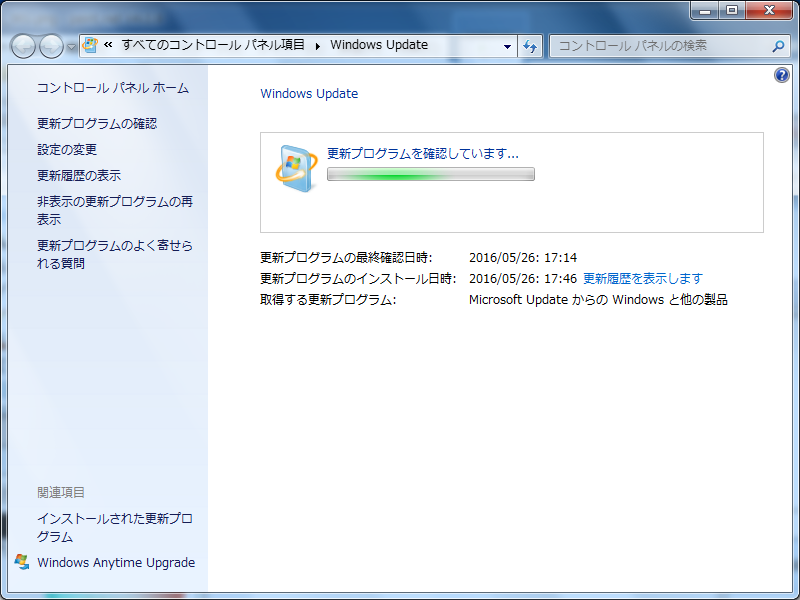Screen dimensions: 800x600
Task: Click the 更新プログラムのインストール日時 label
Action: point(358,279)
